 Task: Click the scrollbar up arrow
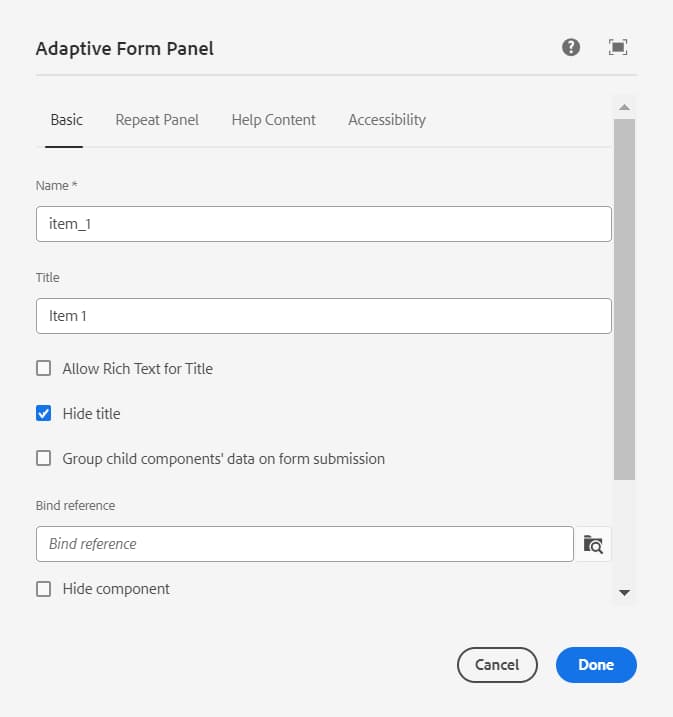pyautogui.click(x=624, y=107)
